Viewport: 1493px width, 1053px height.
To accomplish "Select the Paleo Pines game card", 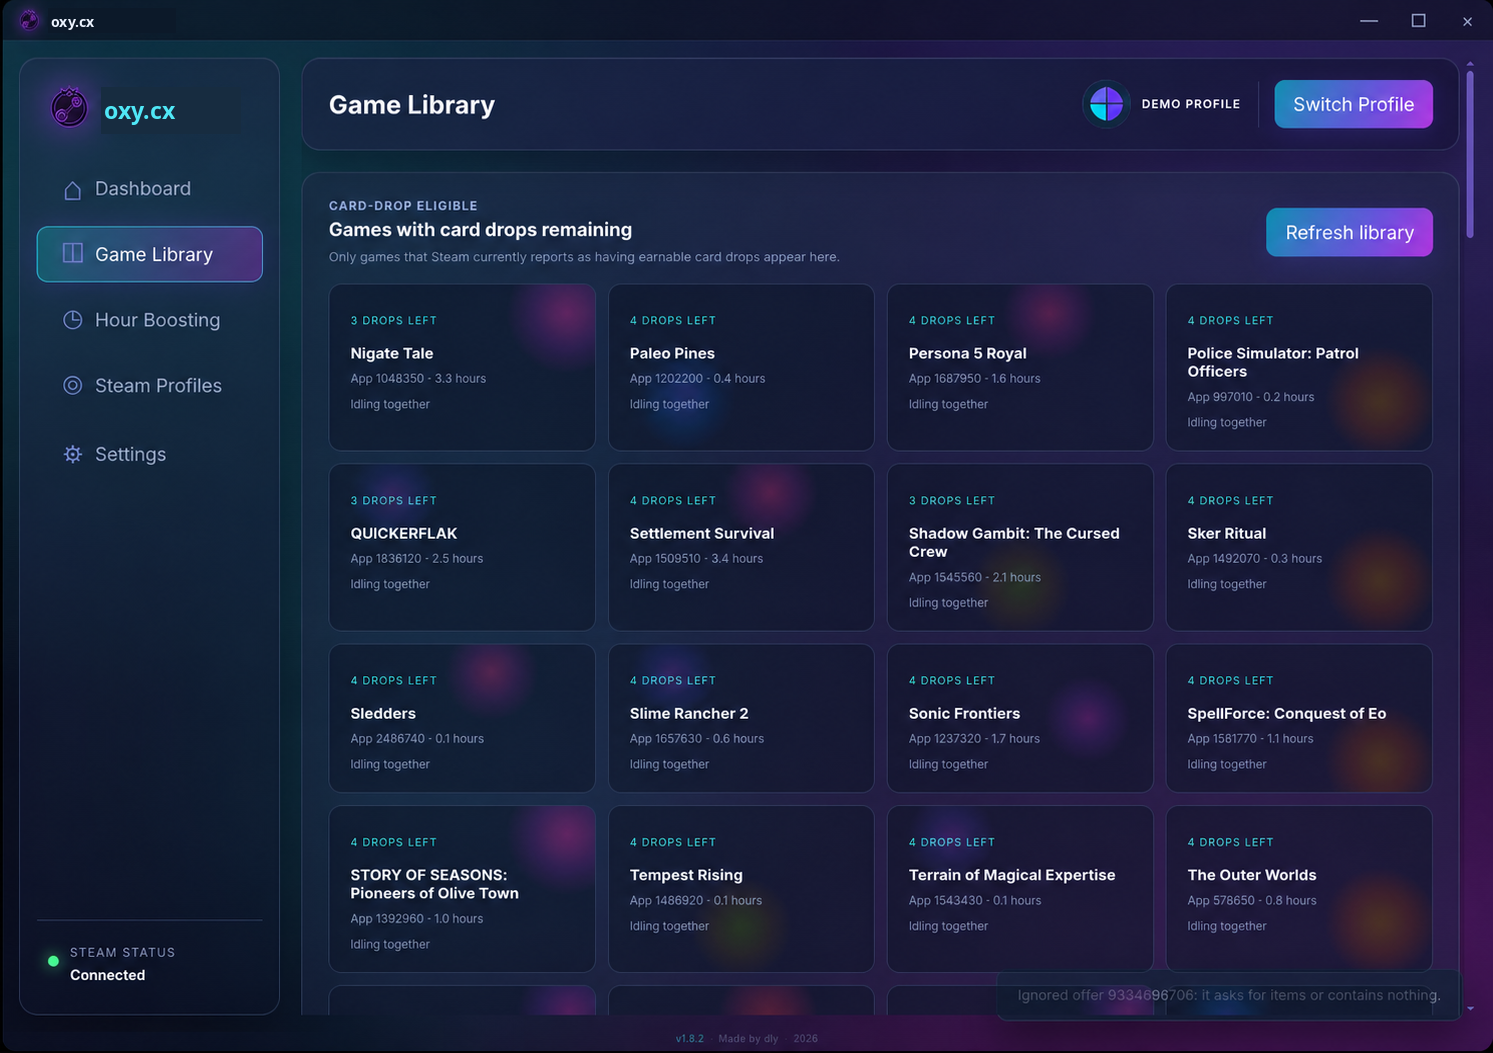I will click(x=741, y=367).
